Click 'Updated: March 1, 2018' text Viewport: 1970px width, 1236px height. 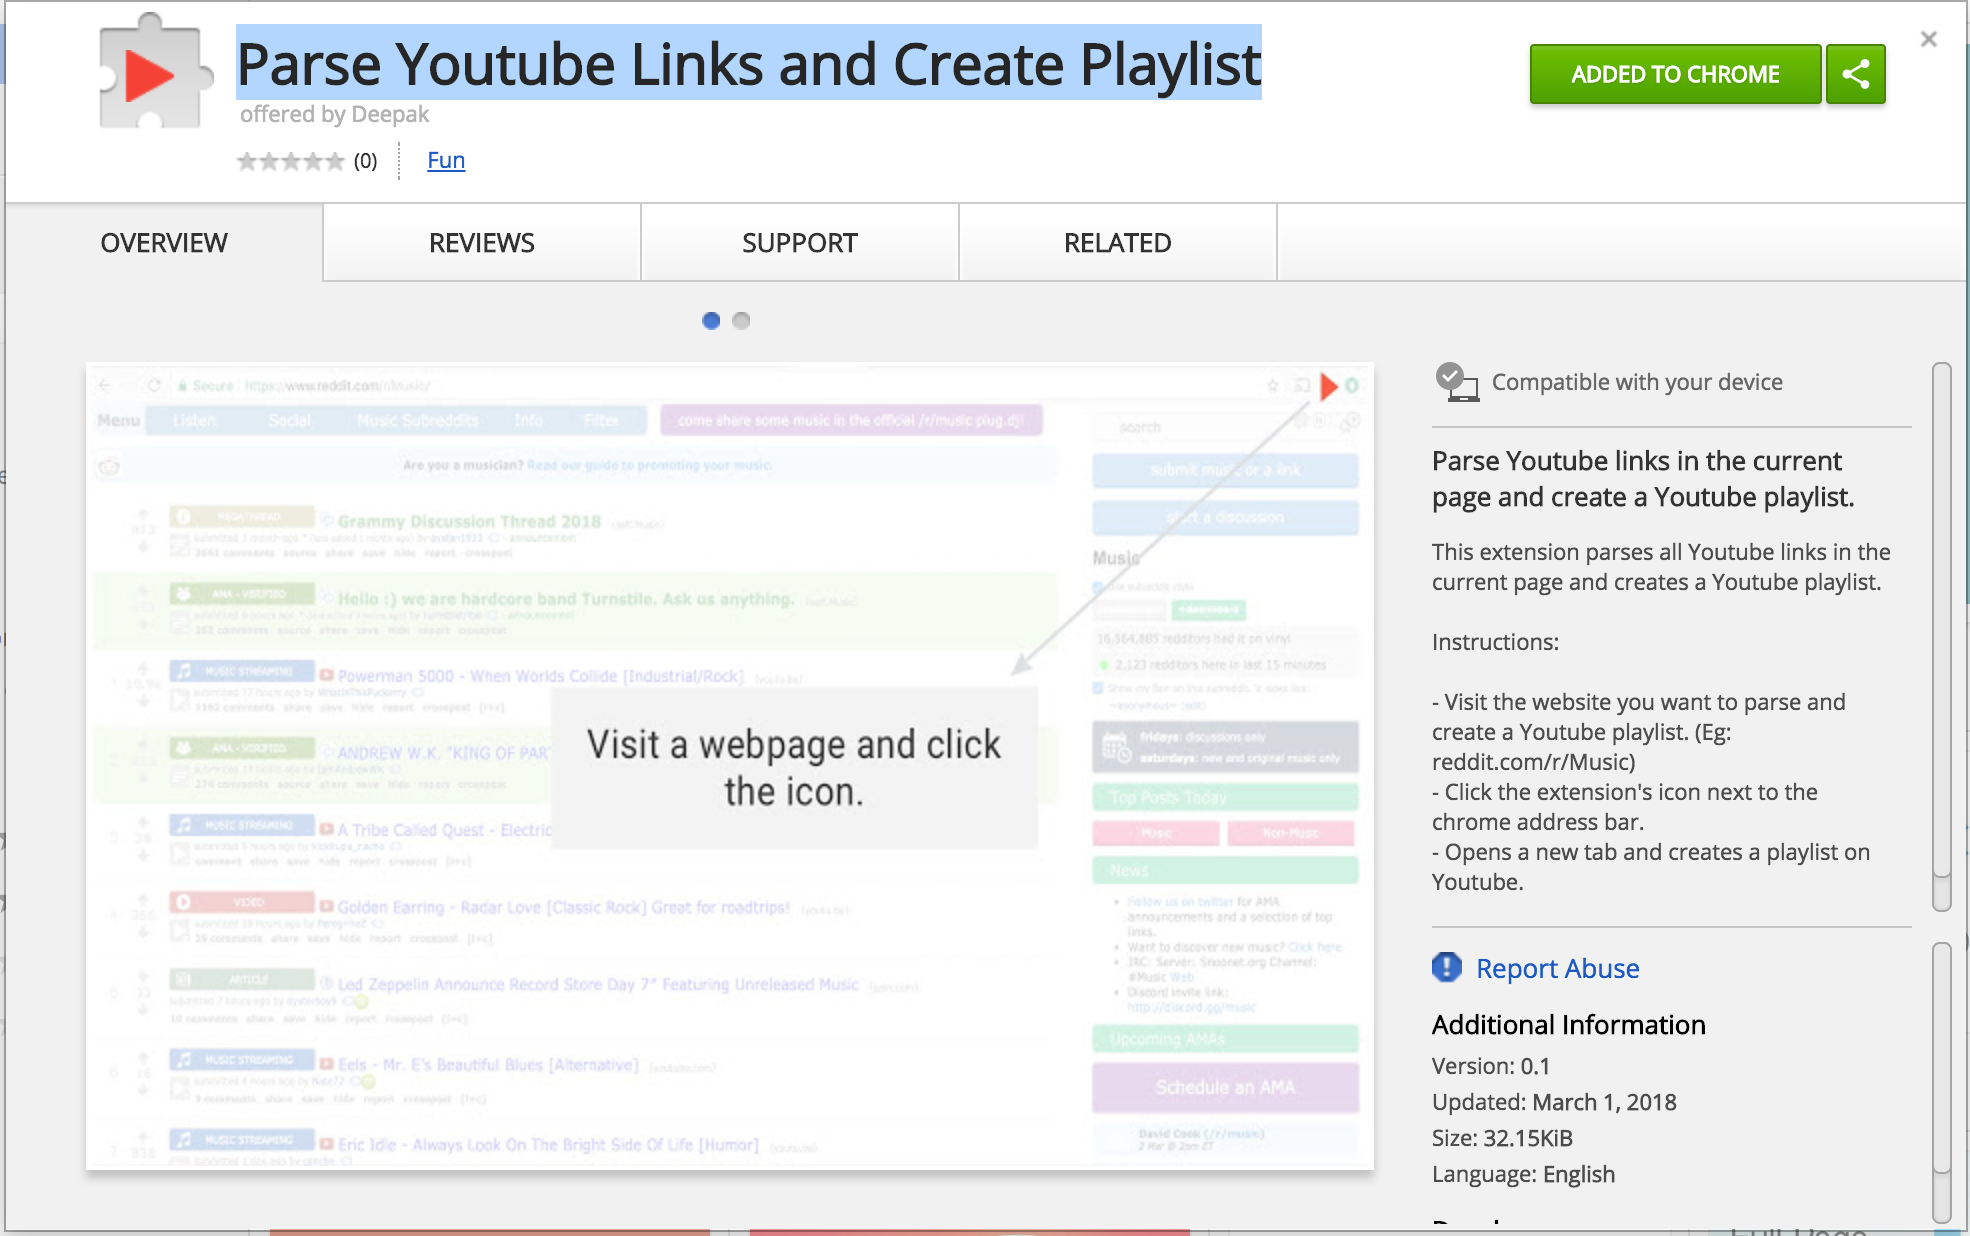[x=1554, y=1102]
